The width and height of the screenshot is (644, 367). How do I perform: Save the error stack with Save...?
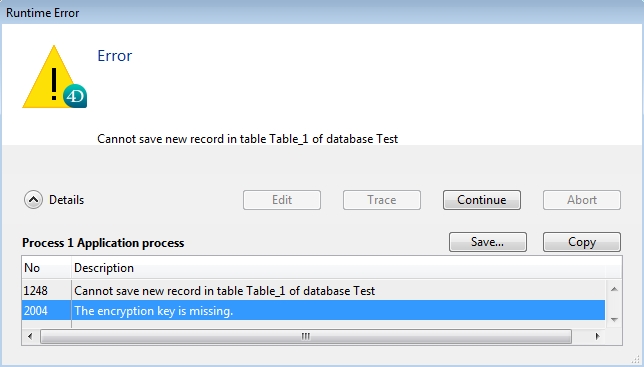click(488, 242)
